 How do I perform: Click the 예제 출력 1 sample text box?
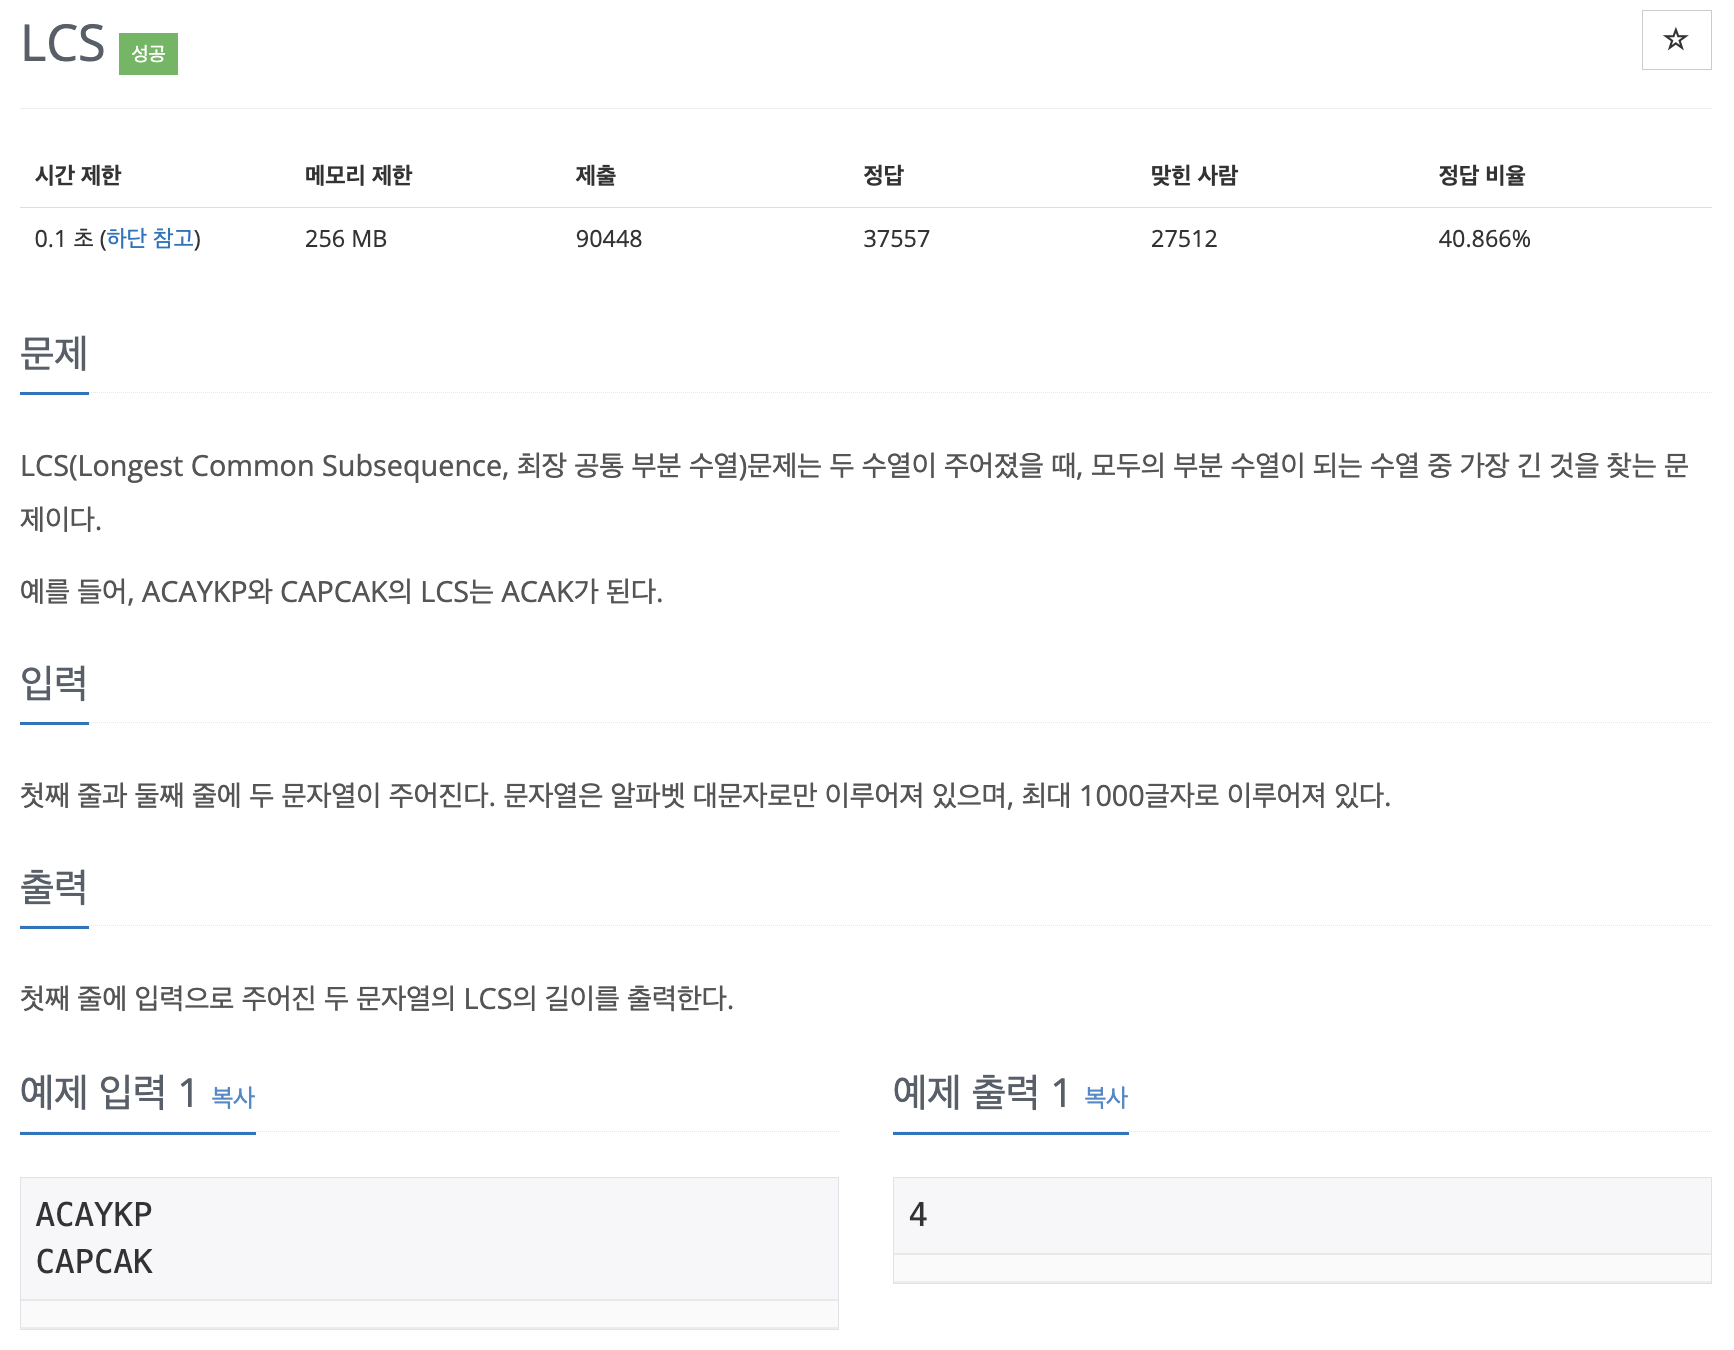pos(1302,1215)
